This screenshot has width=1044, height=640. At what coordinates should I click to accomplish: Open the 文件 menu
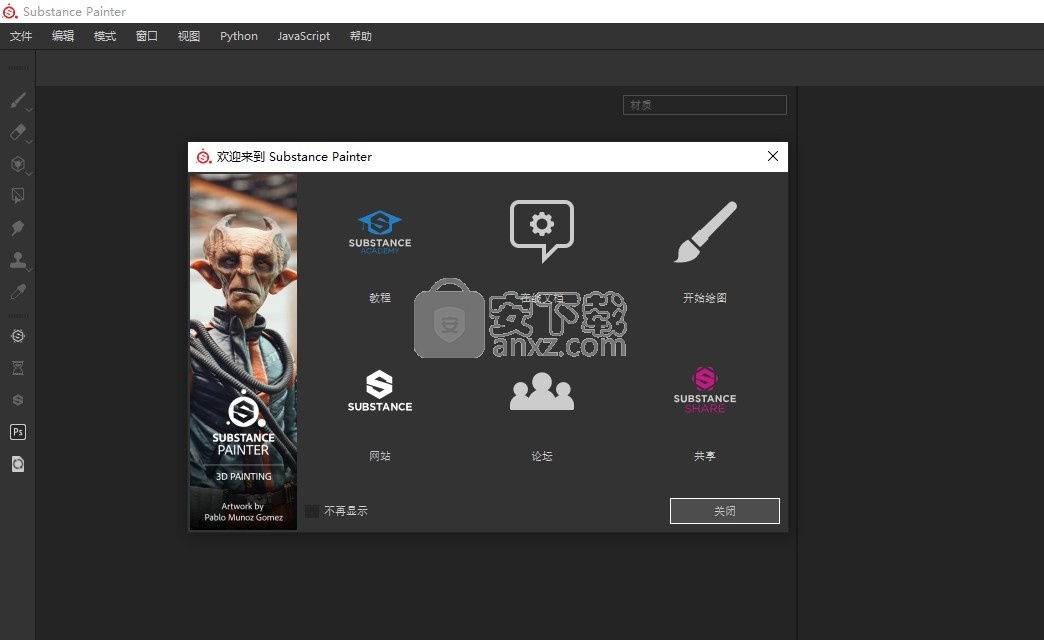pos(21,36)
